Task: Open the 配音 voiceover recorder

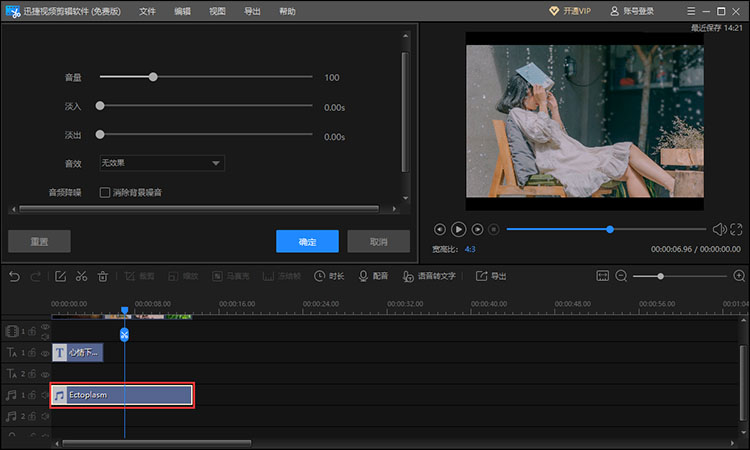Action: pos(373,276)
